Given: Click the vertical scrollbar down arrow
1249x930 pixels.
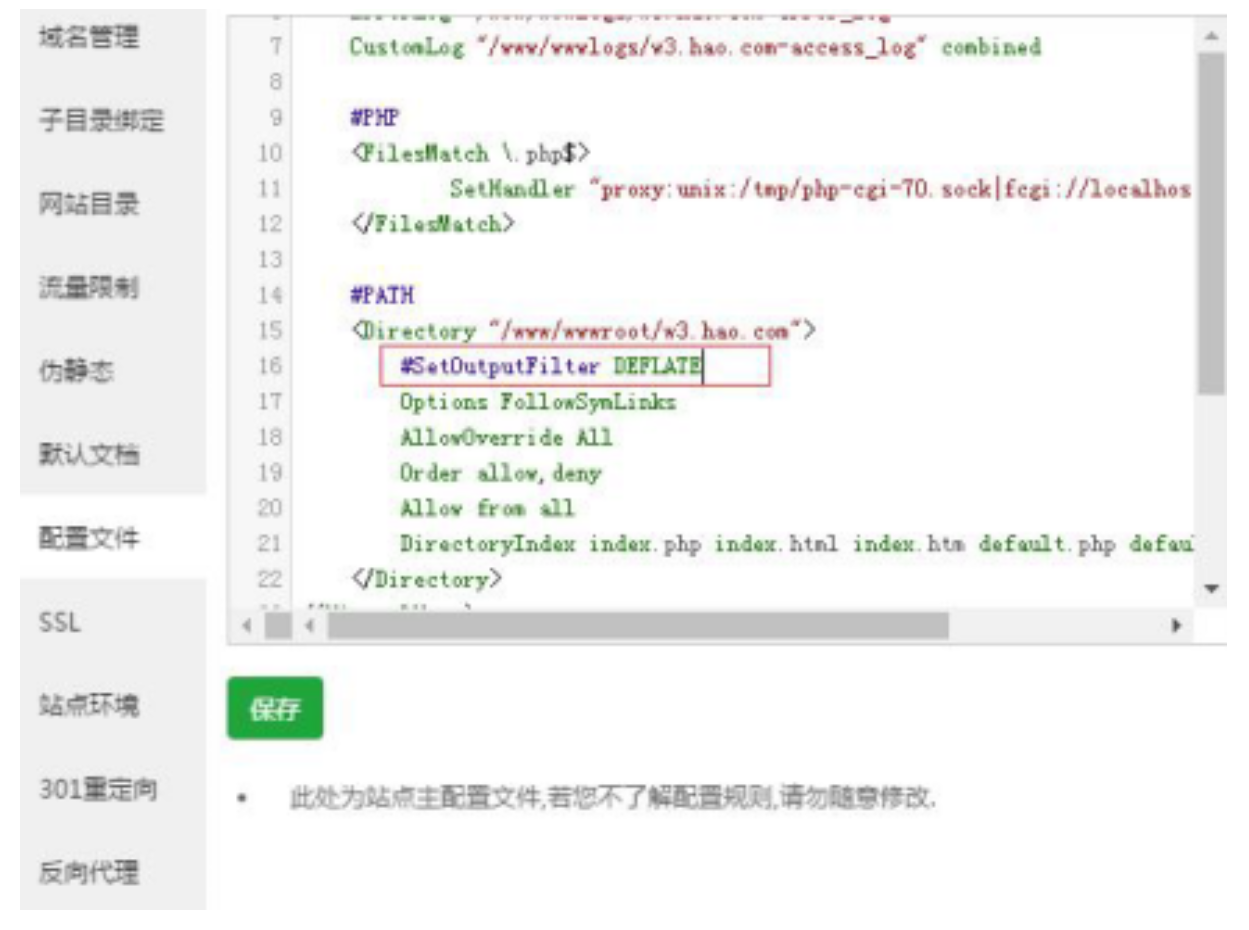Looking at the screenshot, I should tap(1212, 589).
